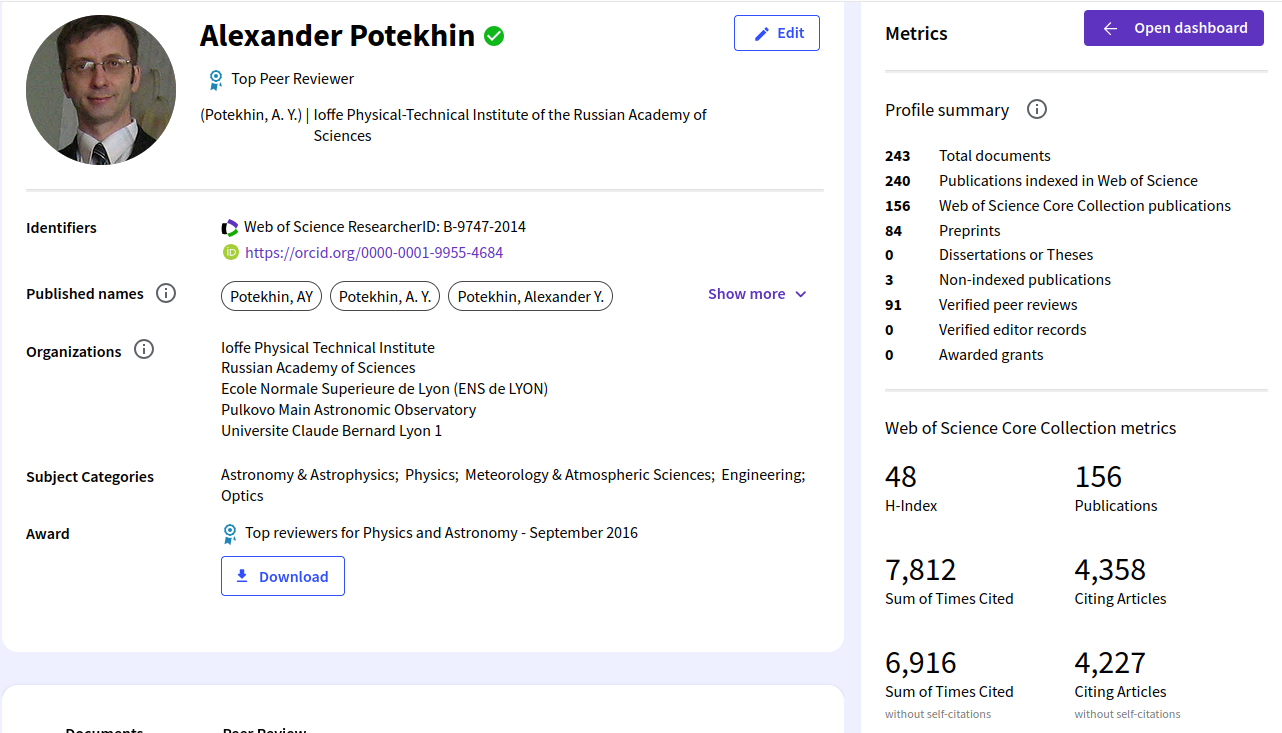Viewport: 1282px width, 733px height.
Task: Select the 'Potekhin, AY' name chip
Action: click(272, 297)
